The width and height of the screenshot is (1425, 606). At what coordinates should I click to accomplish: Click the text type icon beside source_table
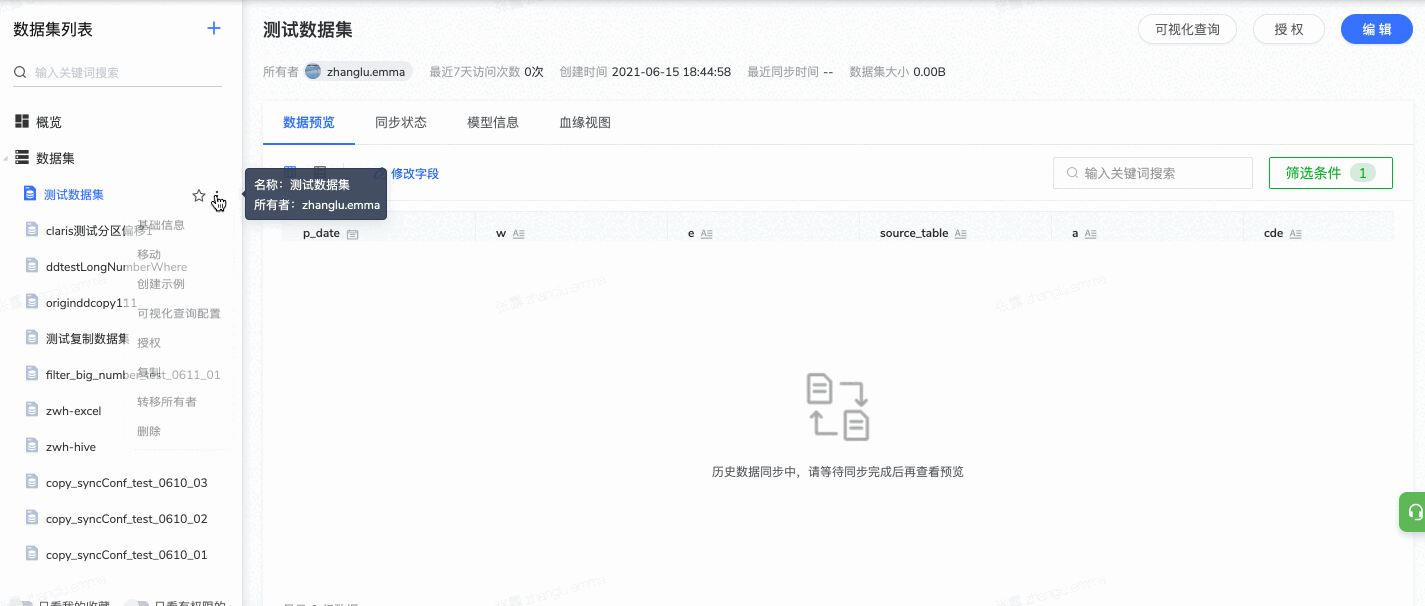(x=960, y=234)
